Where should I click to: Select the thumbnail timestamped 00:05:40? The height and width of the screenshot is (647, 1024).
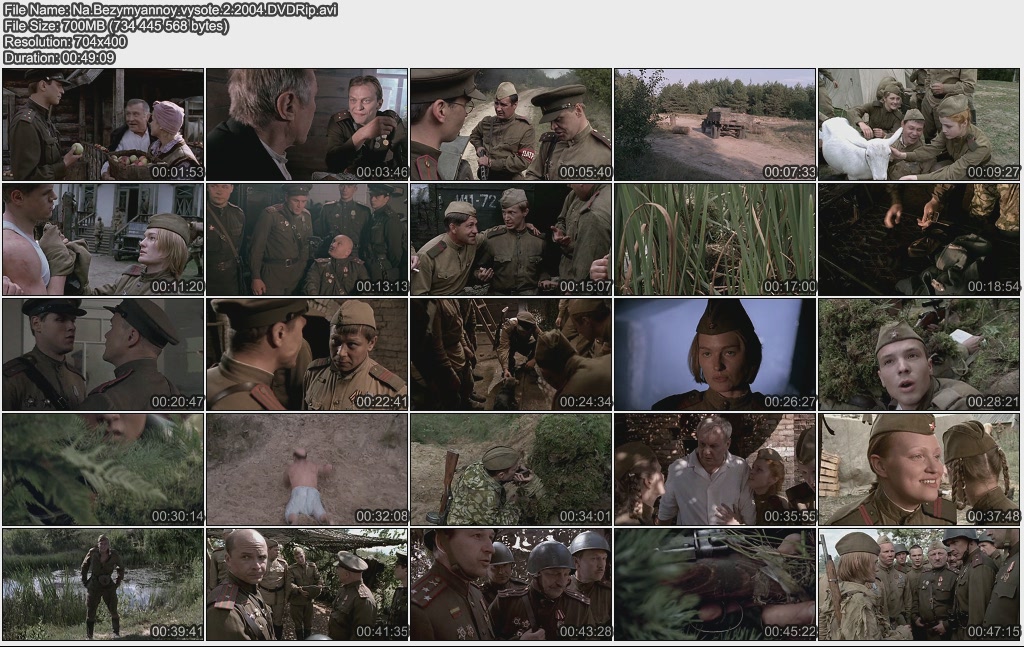pos(511,124)
